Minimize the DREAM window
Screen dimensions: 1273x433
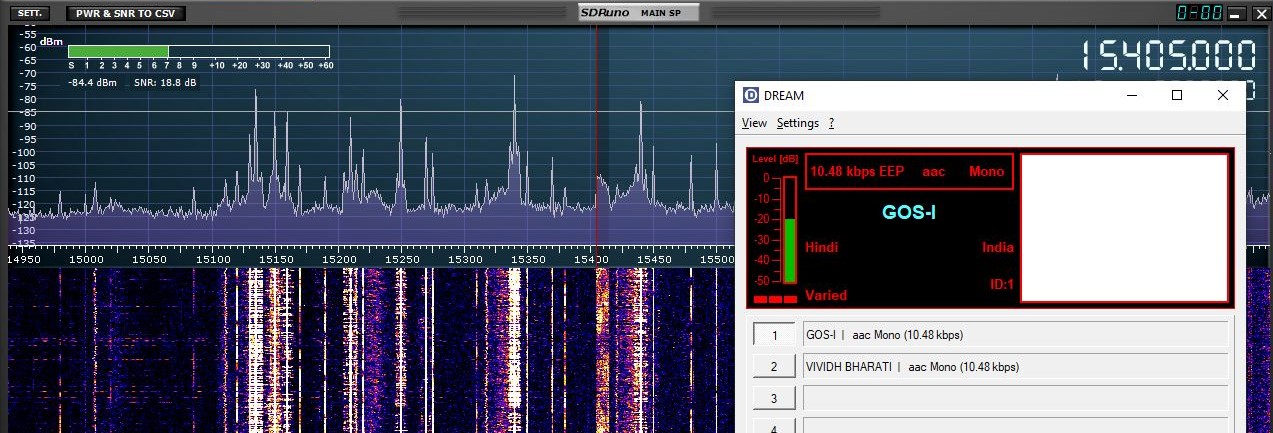click(x=1132, y=95)
